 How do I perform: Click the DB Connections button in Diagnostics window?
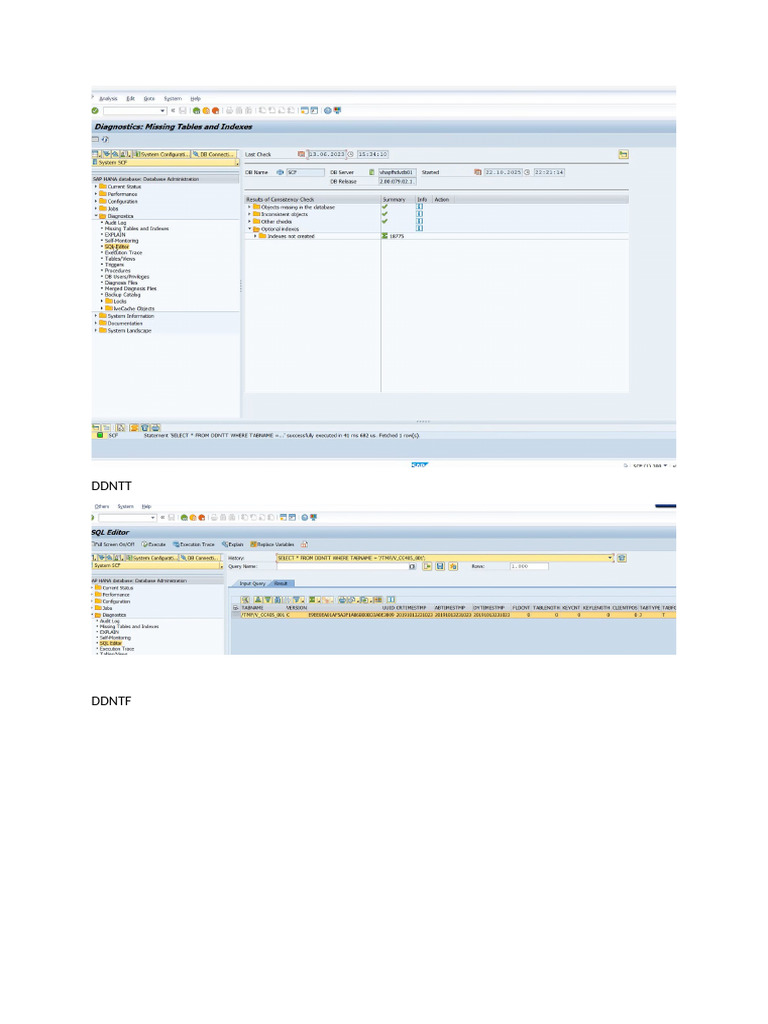(x=215, y=154)
